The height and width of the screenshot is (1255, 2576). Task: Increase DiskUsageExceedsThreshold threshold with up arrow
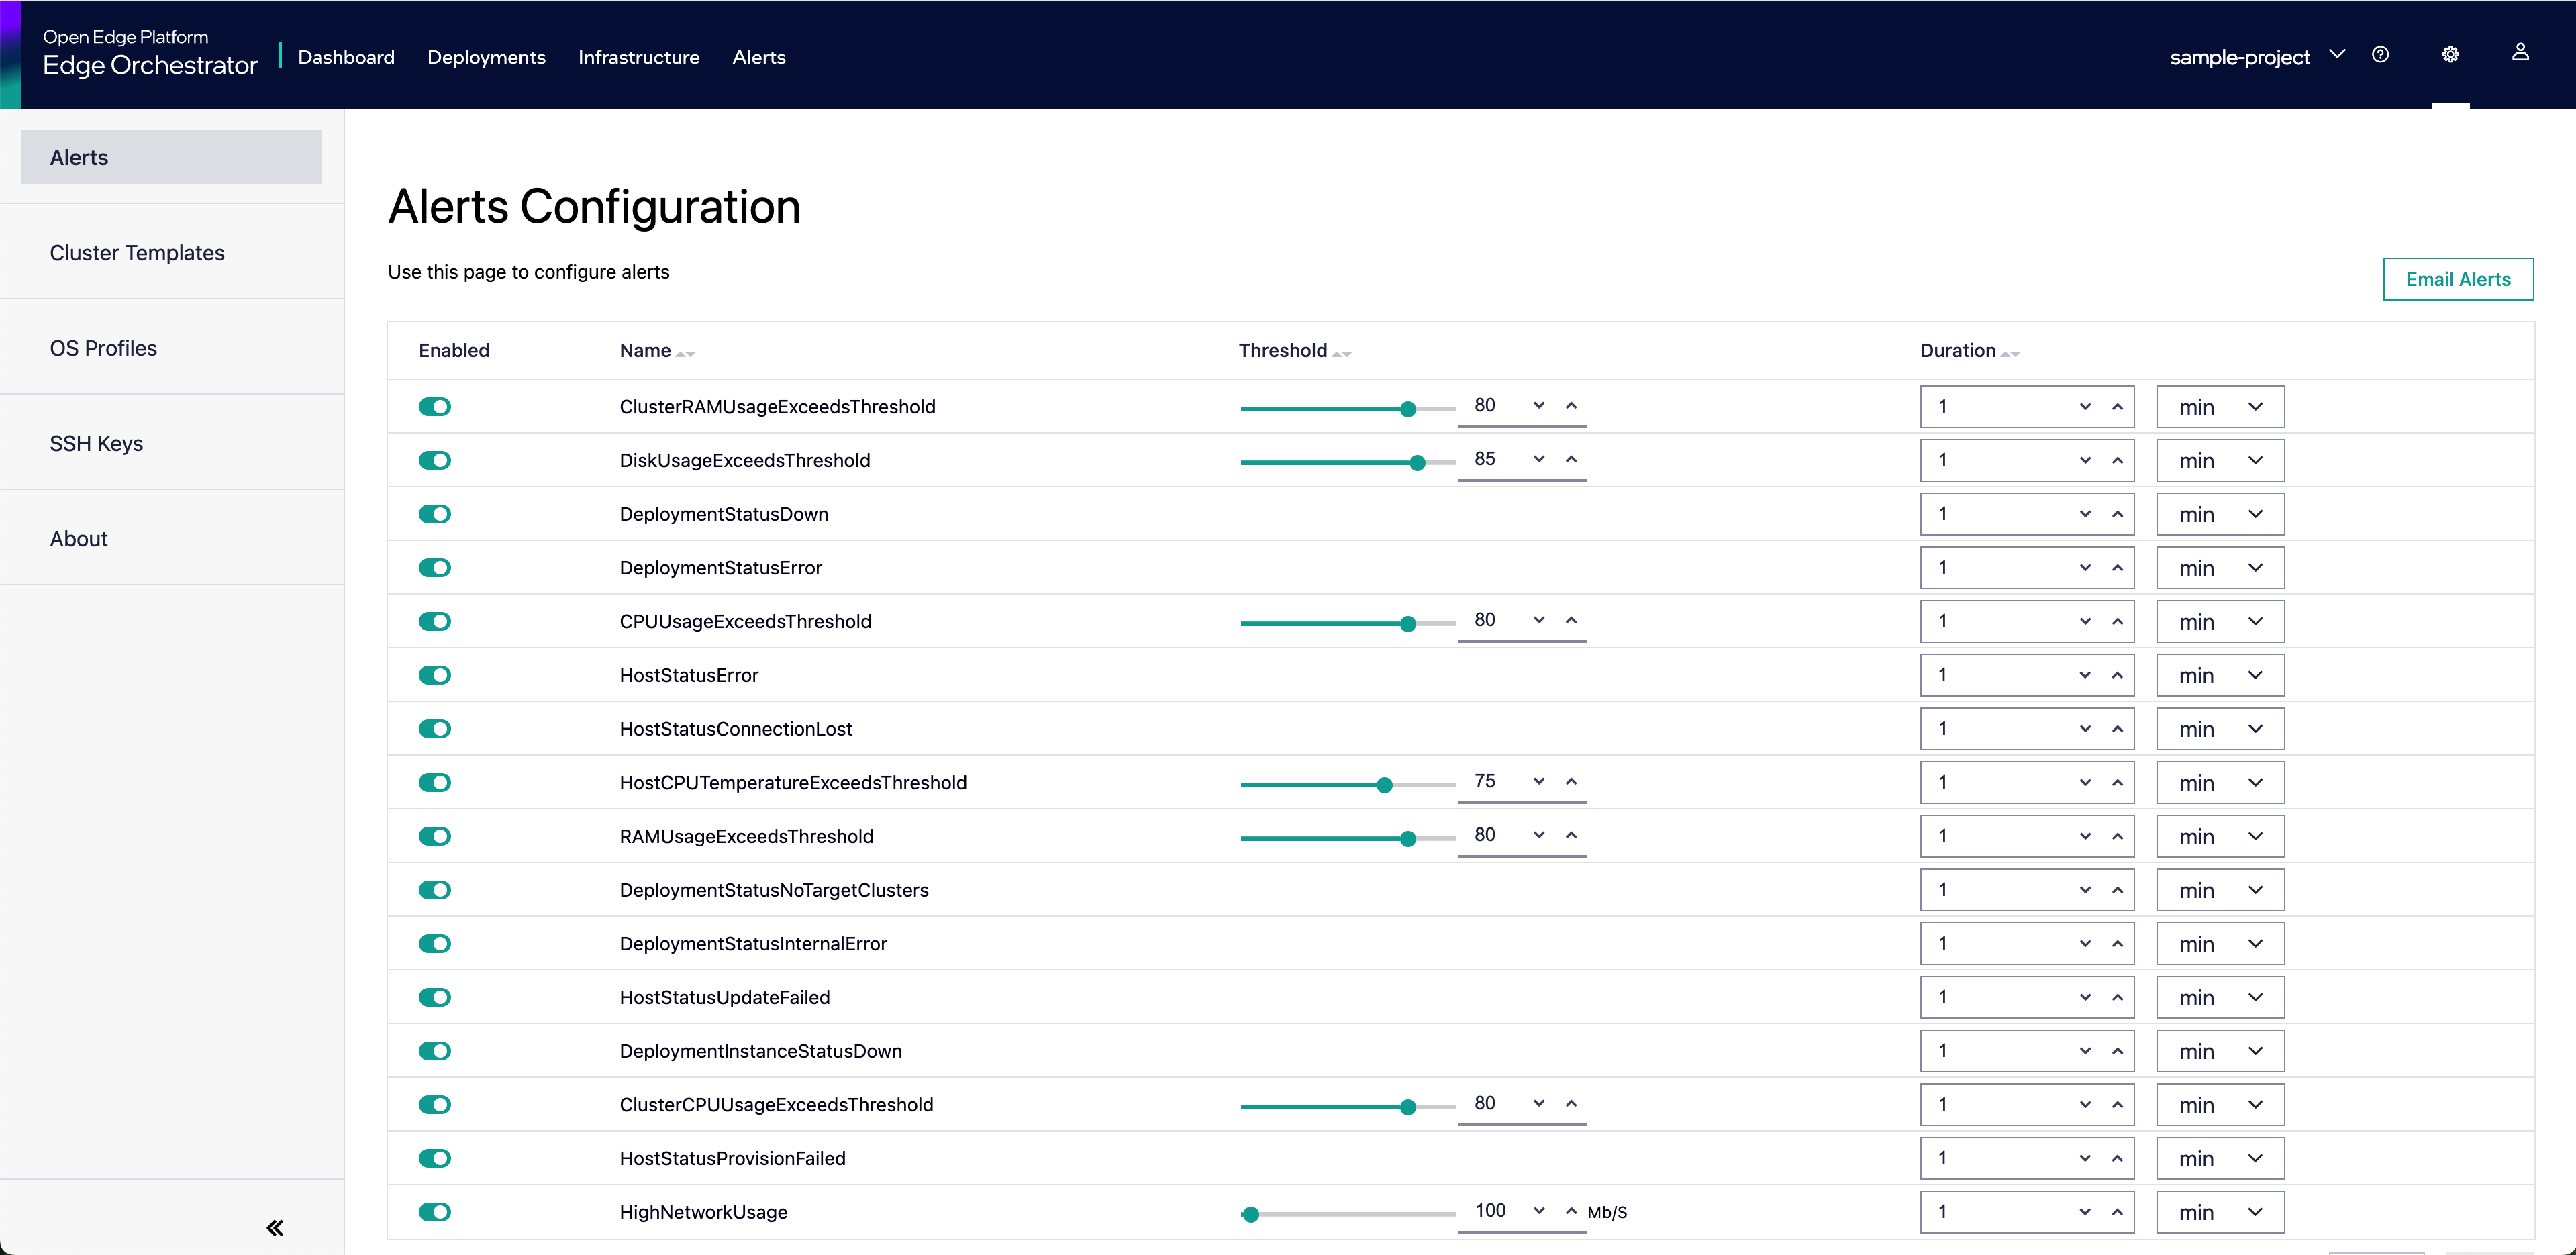[1571, 459]
